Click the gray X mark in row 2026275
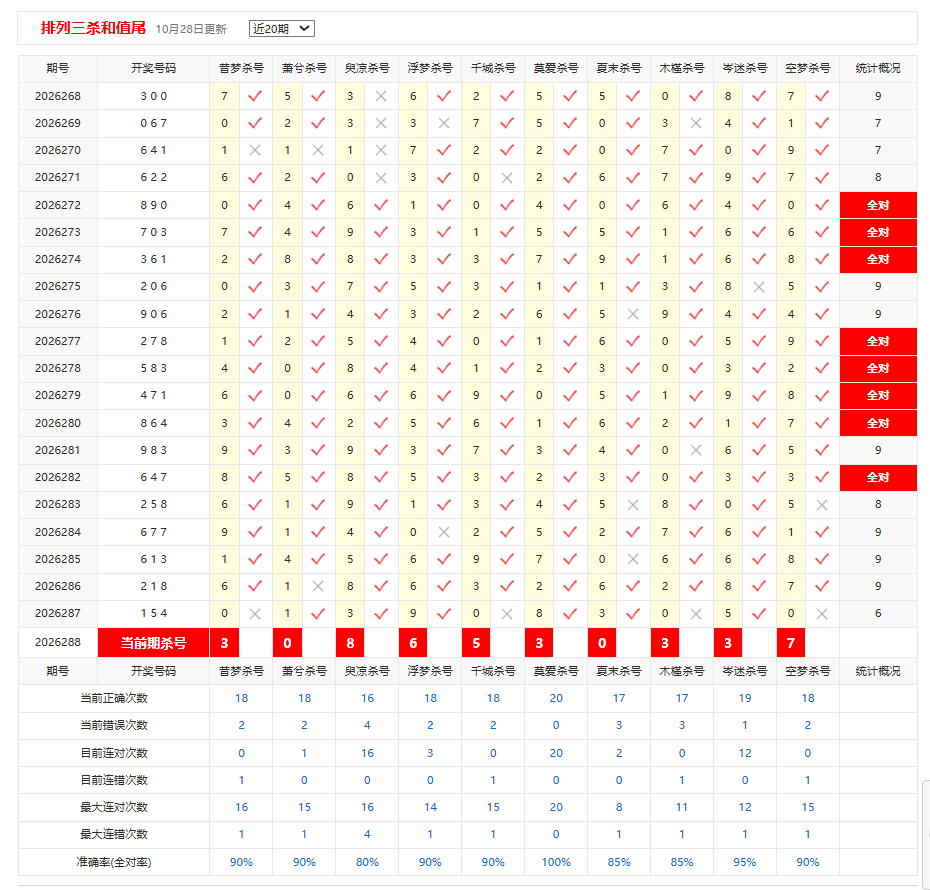Image resolution: width=930 pixels, height=890 pixels. (759, 287)
